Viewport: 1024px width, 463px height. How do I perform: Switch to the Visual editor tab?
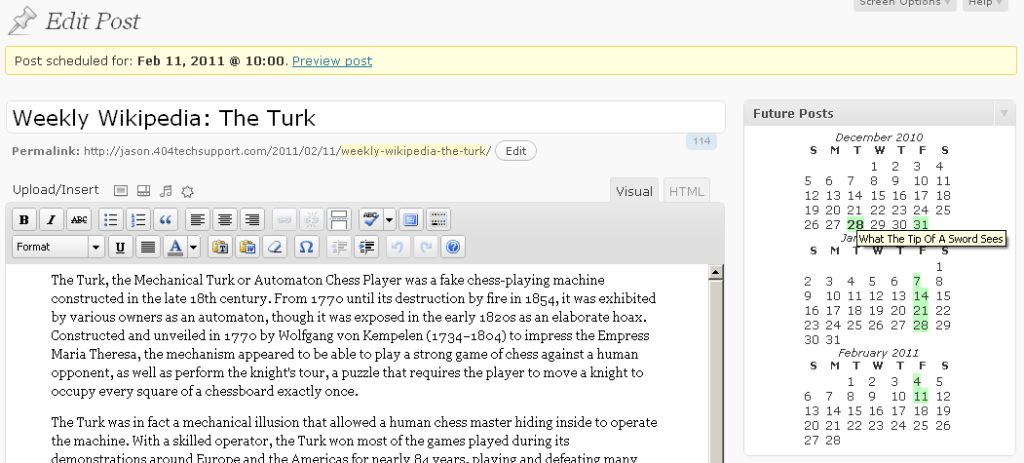pos(634,191)
